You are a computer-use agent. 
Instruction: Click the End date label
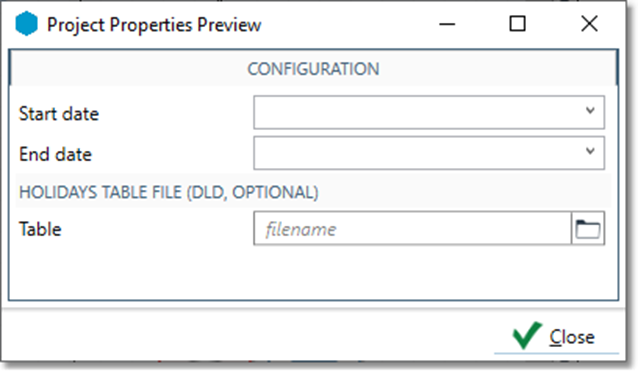tap(56, 154)
